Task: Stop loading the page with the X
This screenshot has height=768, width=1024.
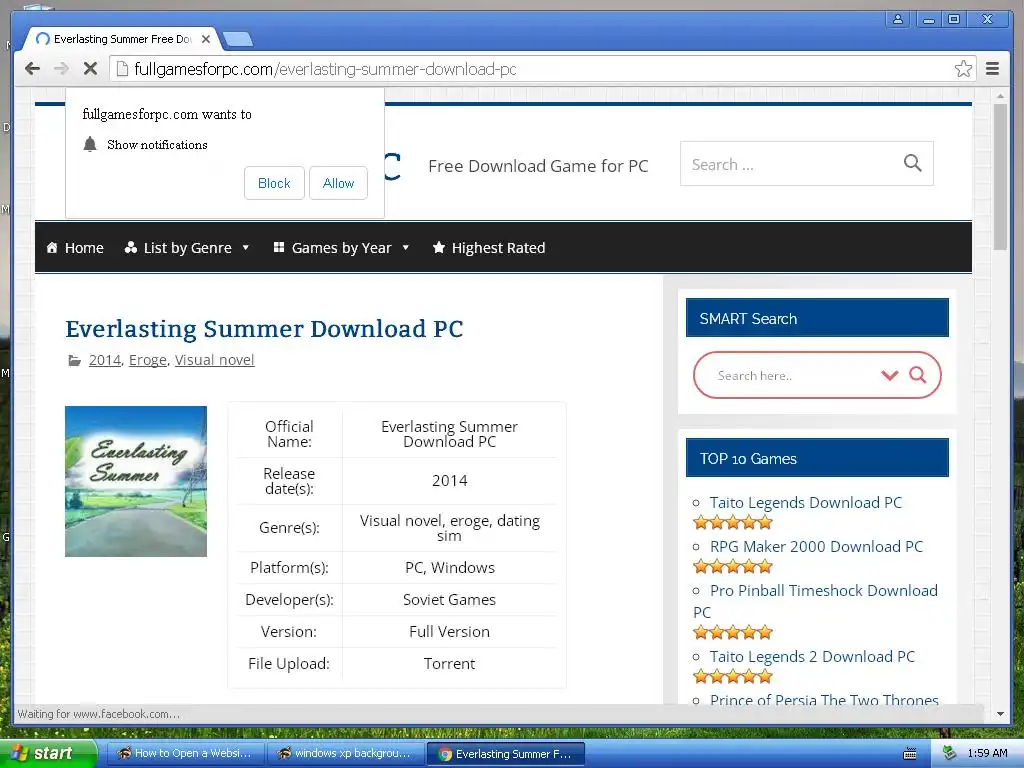Action: pos(90,69)
